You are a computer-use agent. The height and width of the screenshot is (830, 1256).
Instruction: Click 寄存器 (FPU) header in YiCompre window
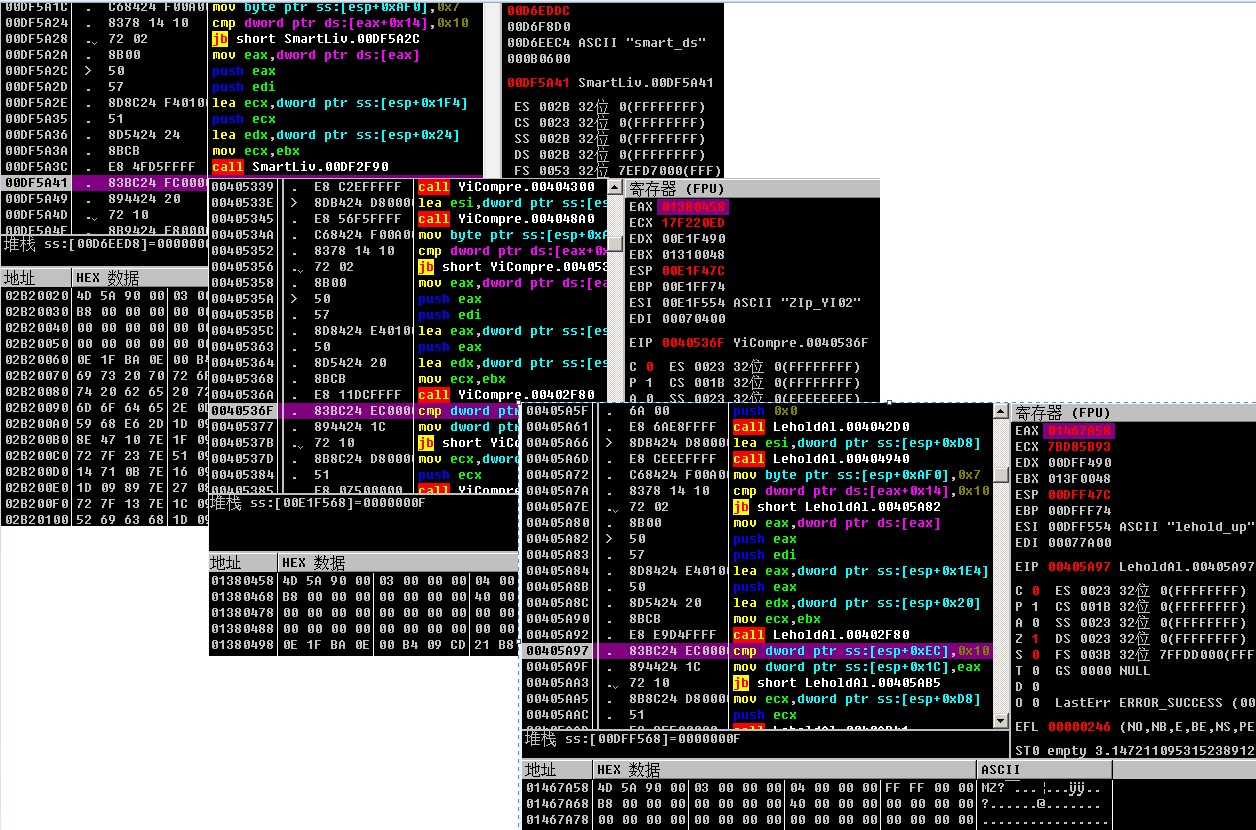point(753,188)
